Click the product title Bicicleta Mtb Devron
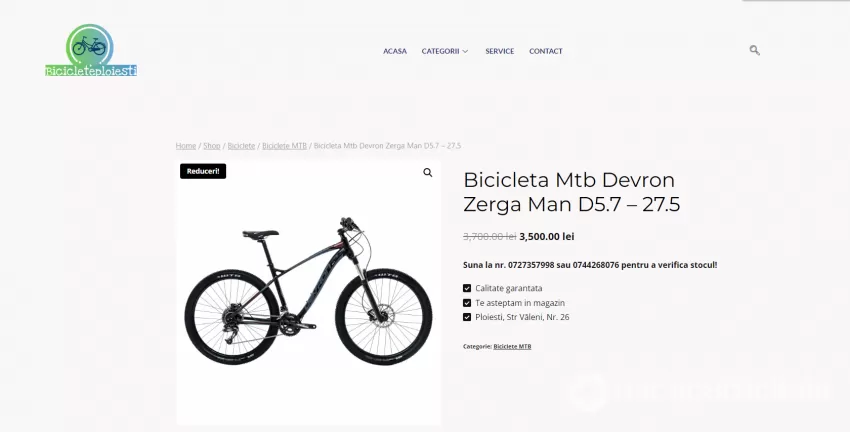Screen dimensions: 850x432 coord(571,192)
